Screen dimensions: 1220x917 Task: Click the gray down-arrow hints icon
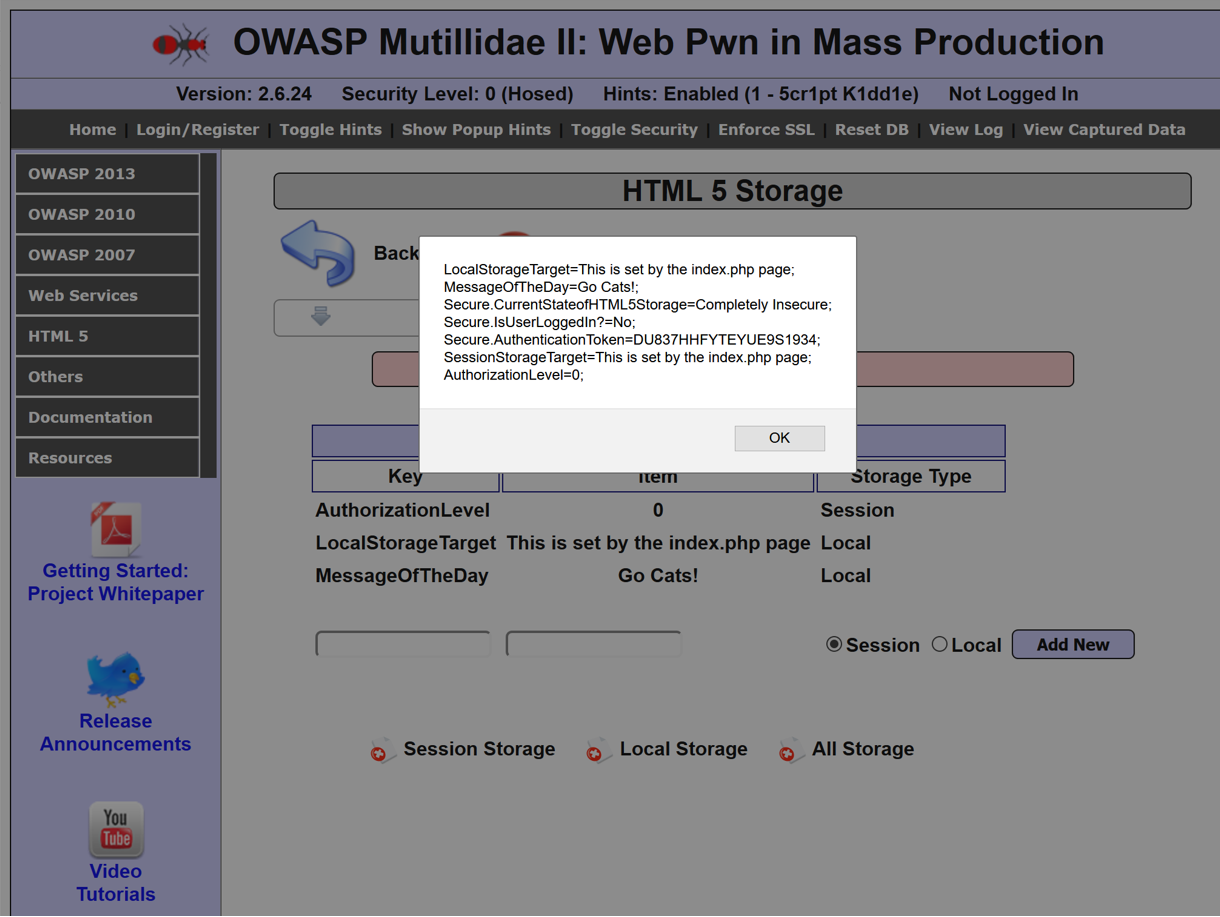320,317
